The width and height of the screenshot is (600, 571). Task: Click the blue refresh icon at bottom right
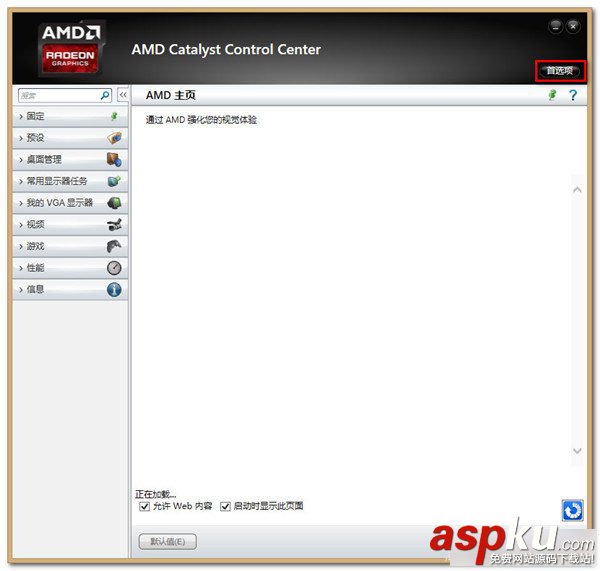[572, 510]
